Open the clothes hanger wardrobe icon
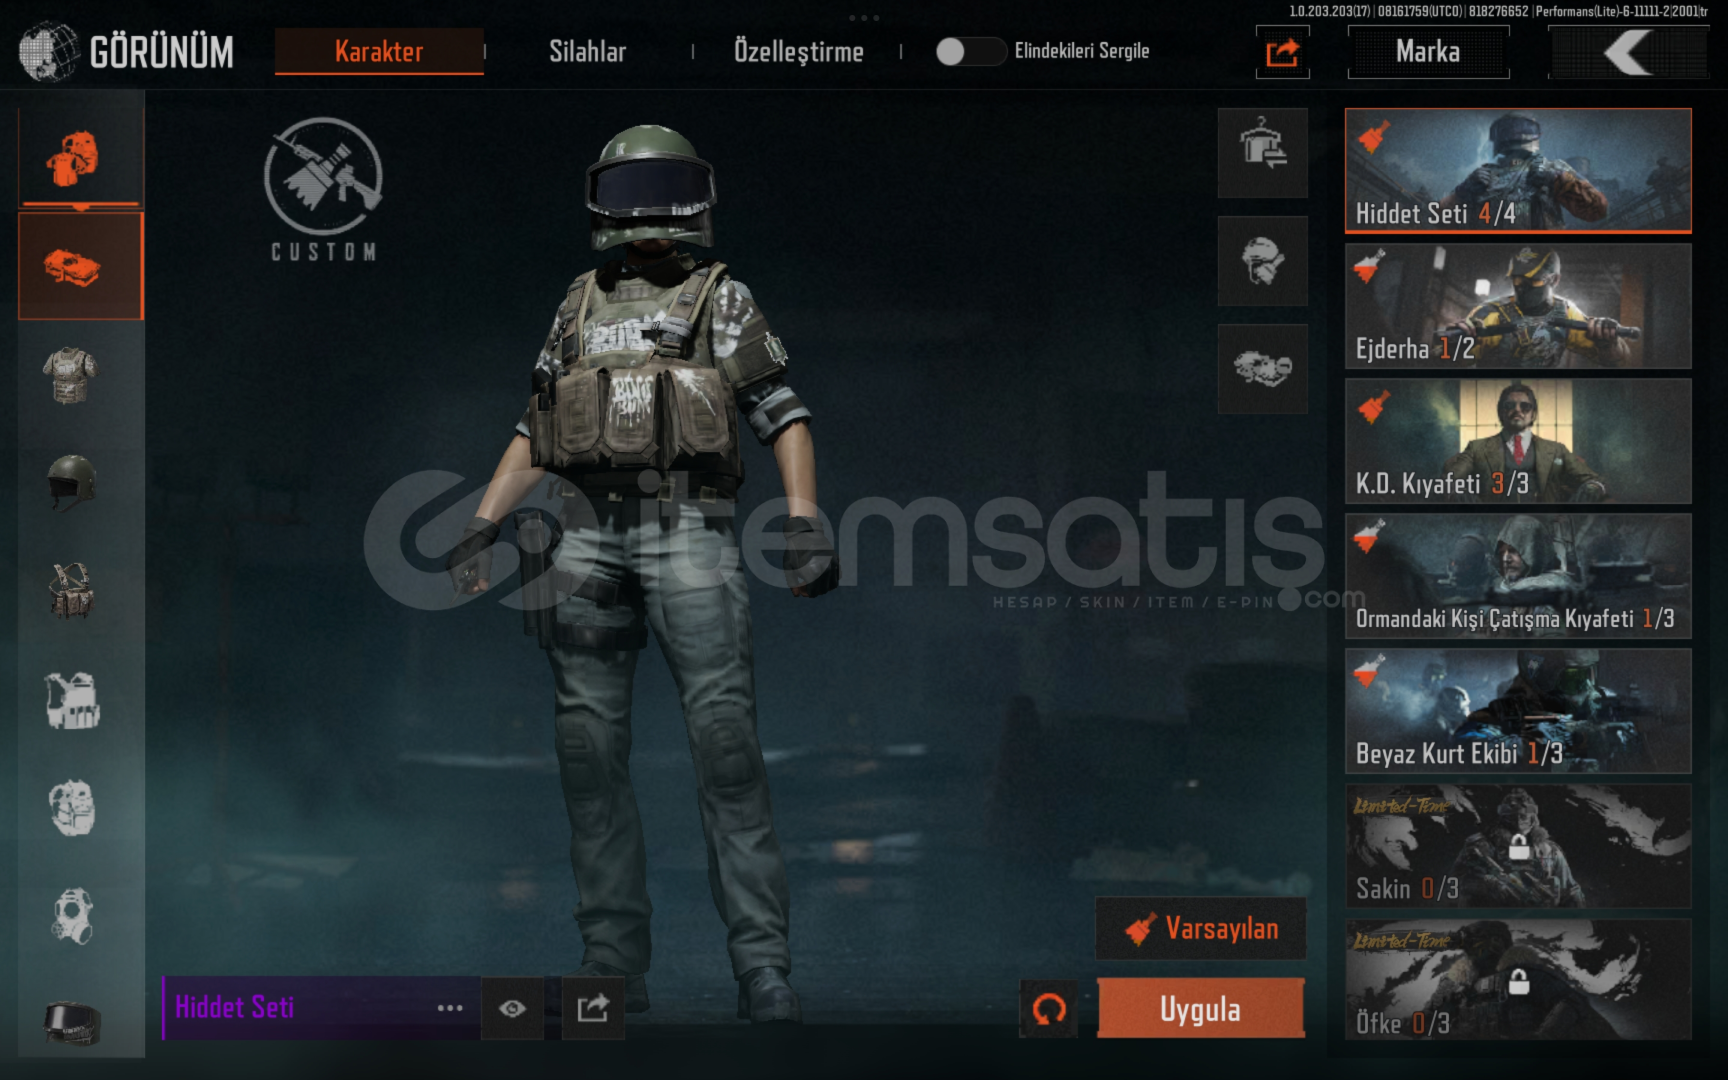This screenshot has height=1080, width=1728. (x=1263, y=152)
